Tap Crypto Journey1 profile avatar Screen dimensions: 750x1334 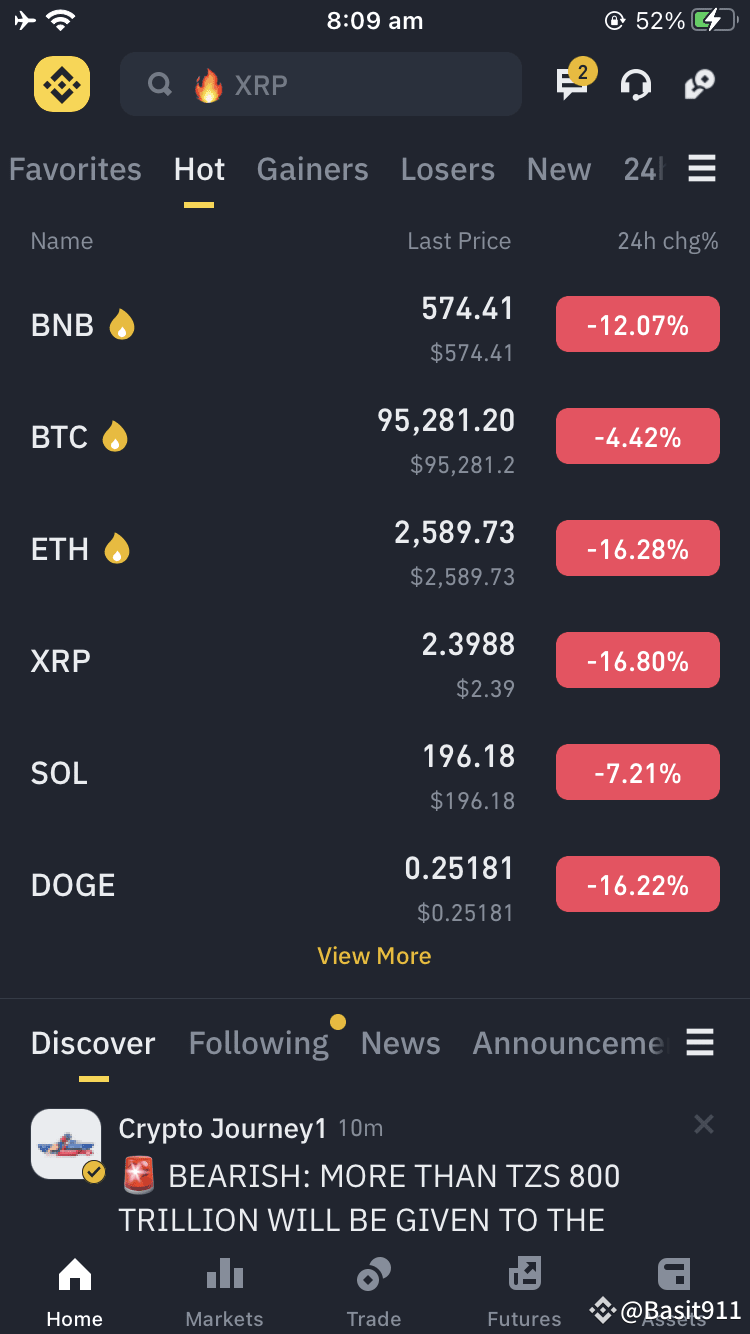[x=66, y=1144]
